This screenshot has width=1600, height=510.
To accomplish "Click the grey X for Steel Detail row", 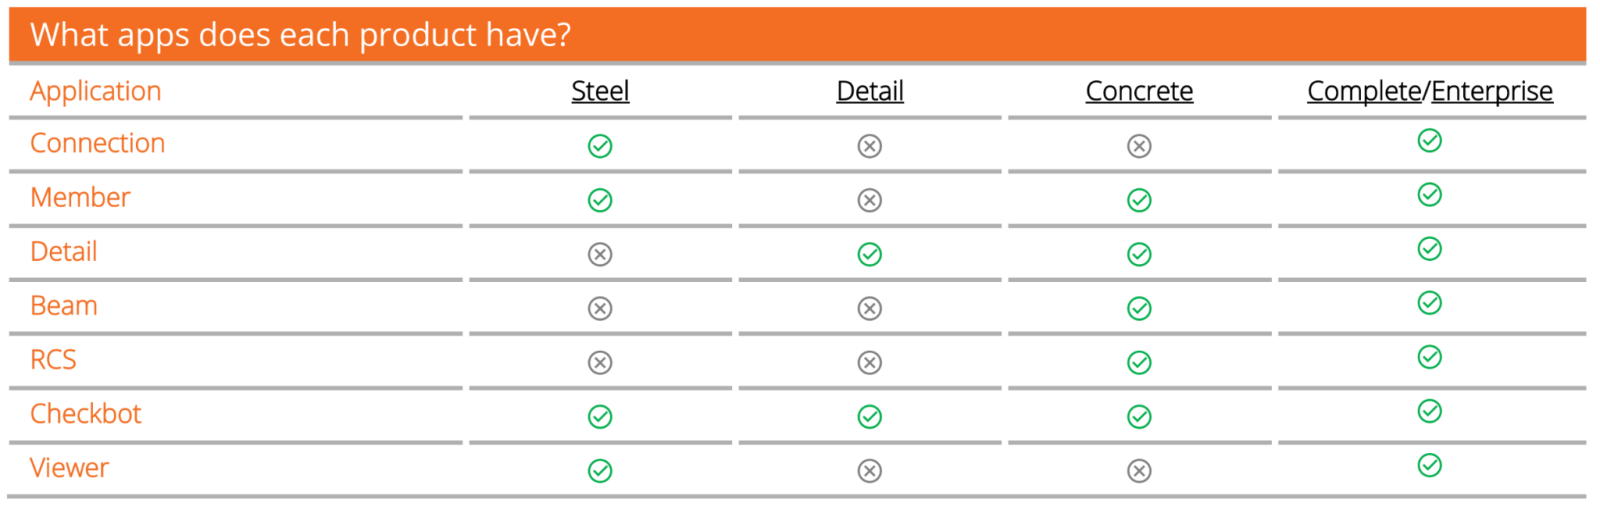I will click(600, 254).
